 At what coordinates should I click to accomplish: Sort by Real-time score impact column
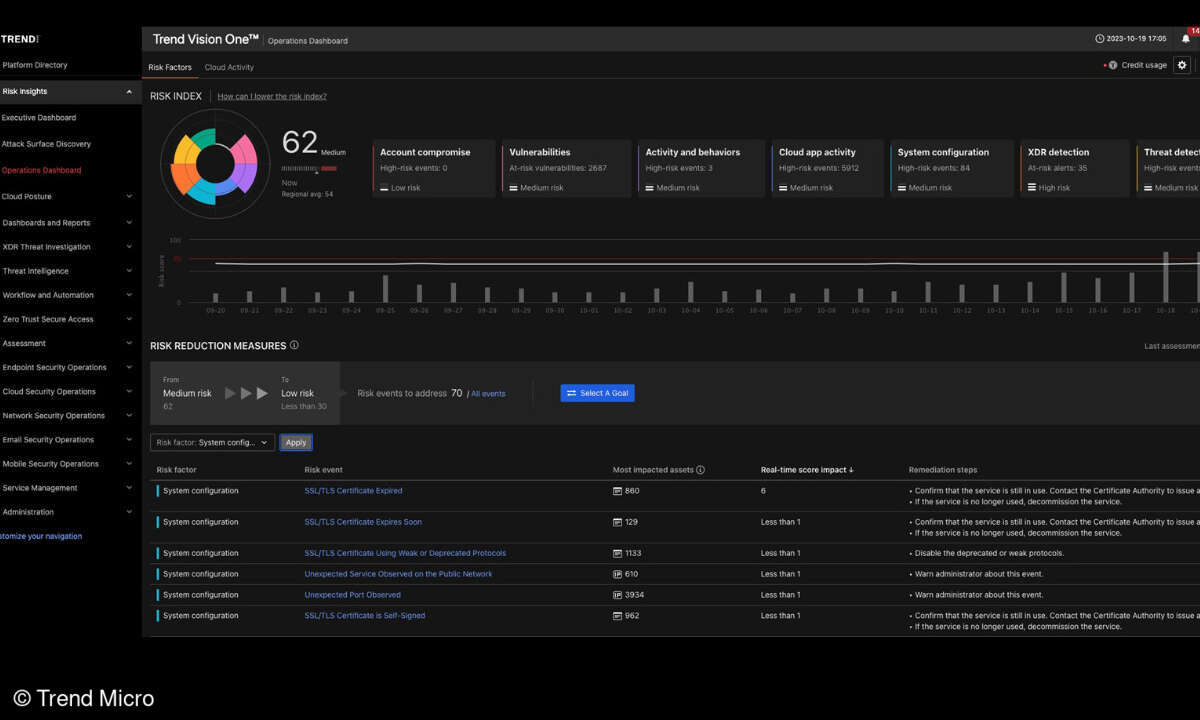click(x=807, y=470)
